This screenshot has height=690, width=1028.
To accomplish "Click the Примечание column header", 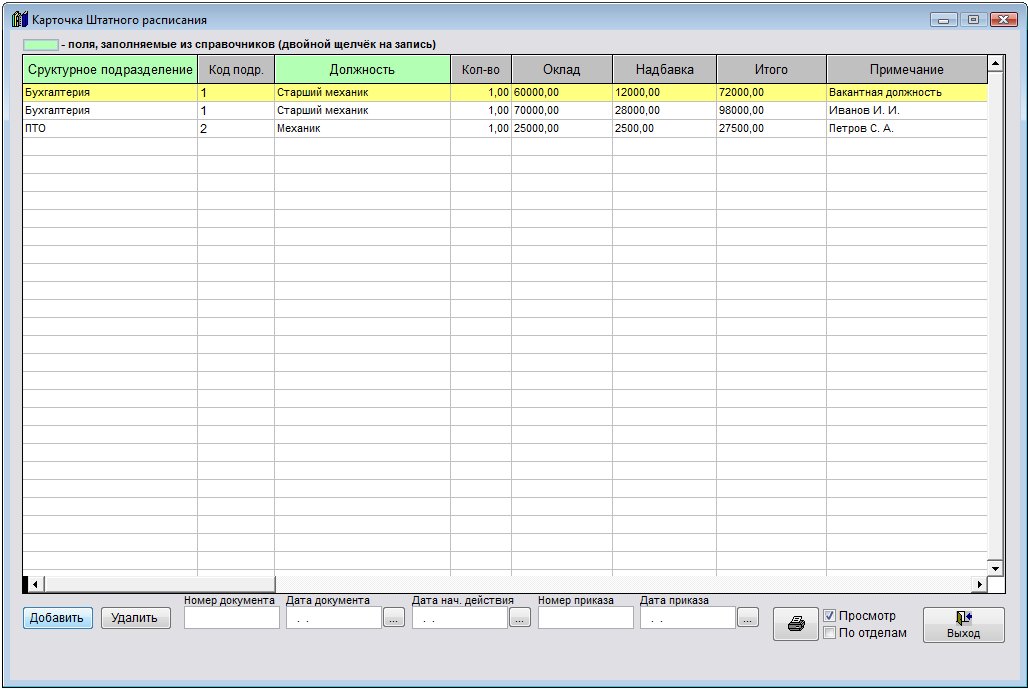I will pyautogui.click(x=907, y=70).
